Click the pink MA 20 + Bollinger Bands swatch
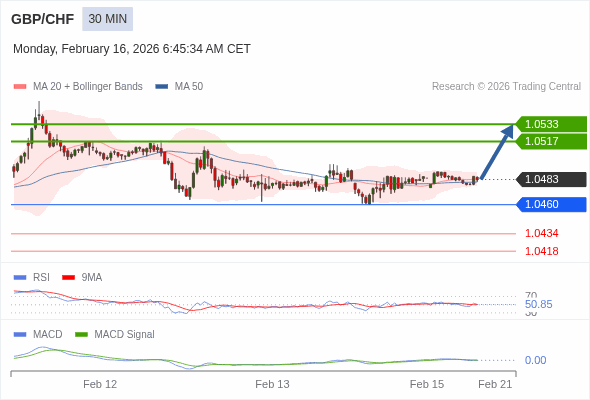The image size is (590, 400). tap(20, 87)
